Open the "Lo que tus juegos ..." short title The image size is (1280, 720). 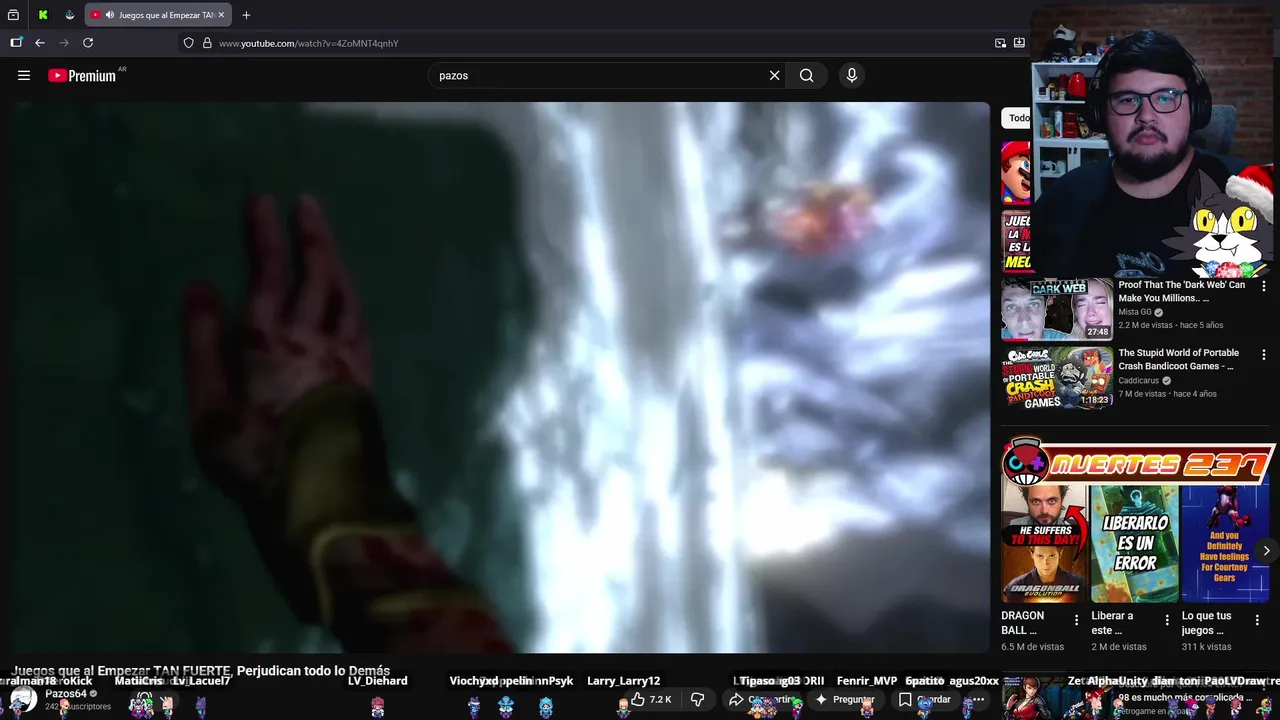point(1207,623)
